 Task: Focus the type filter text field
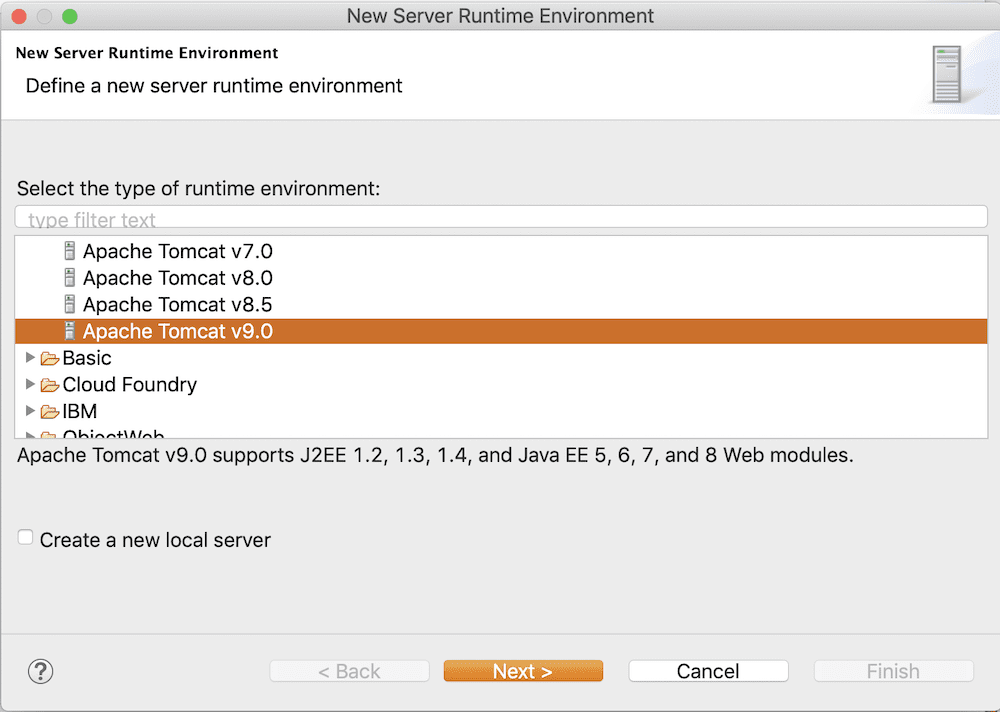coord(501,218)
